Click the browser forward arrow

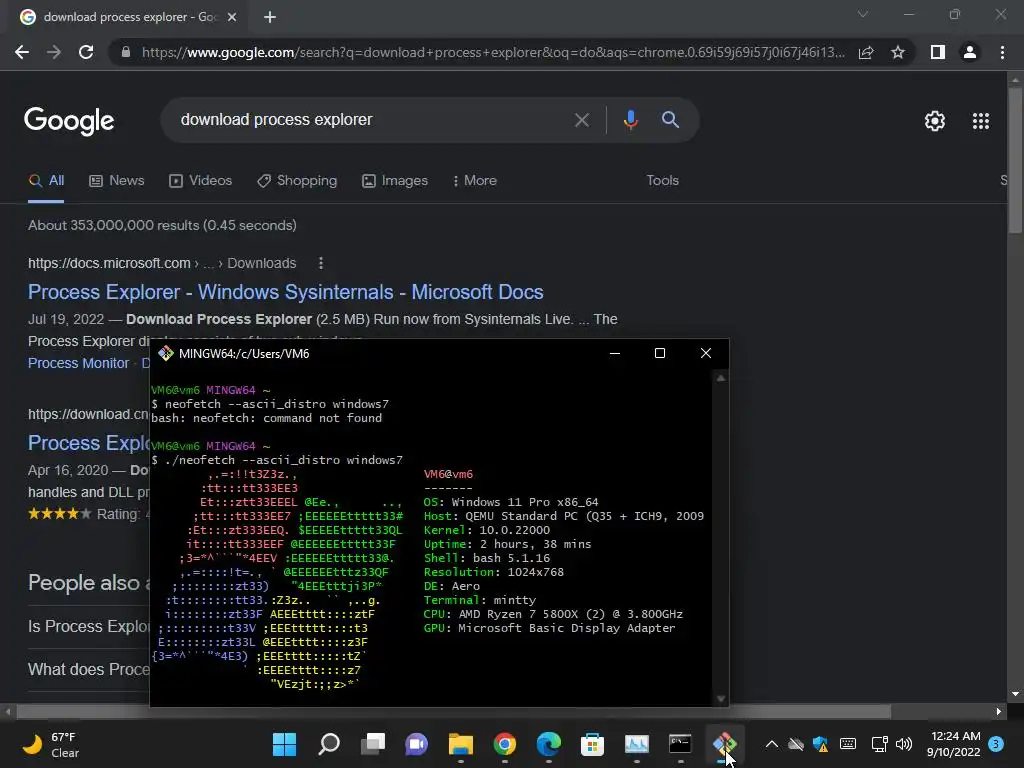coord(54,52)
